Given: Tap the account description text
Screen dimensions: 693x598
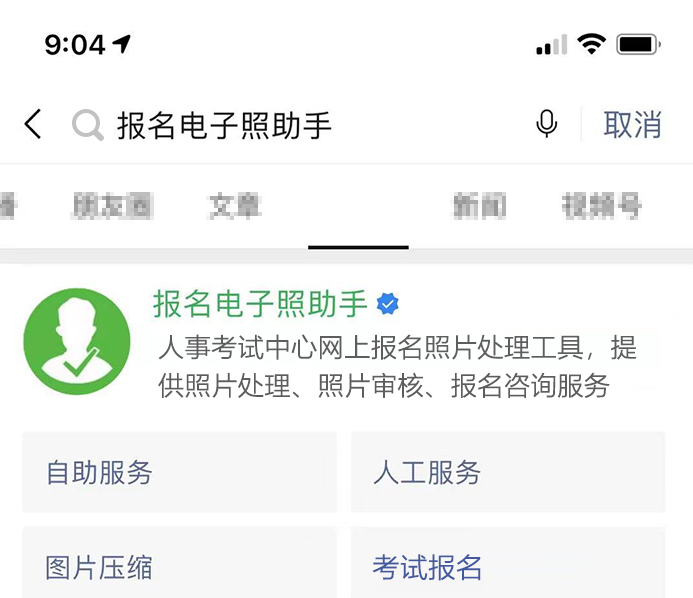Looking at the screenshot, I should [397, 366].
